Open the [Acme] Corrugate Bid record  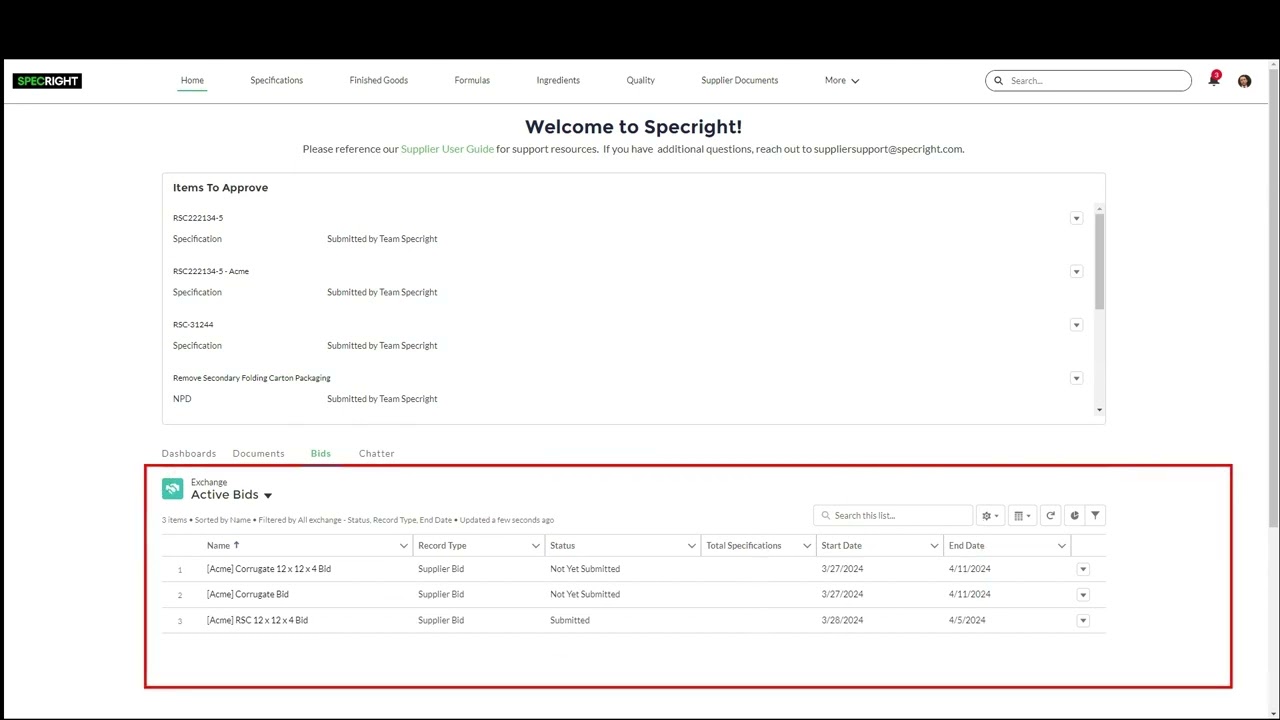(x=248, y=595)
